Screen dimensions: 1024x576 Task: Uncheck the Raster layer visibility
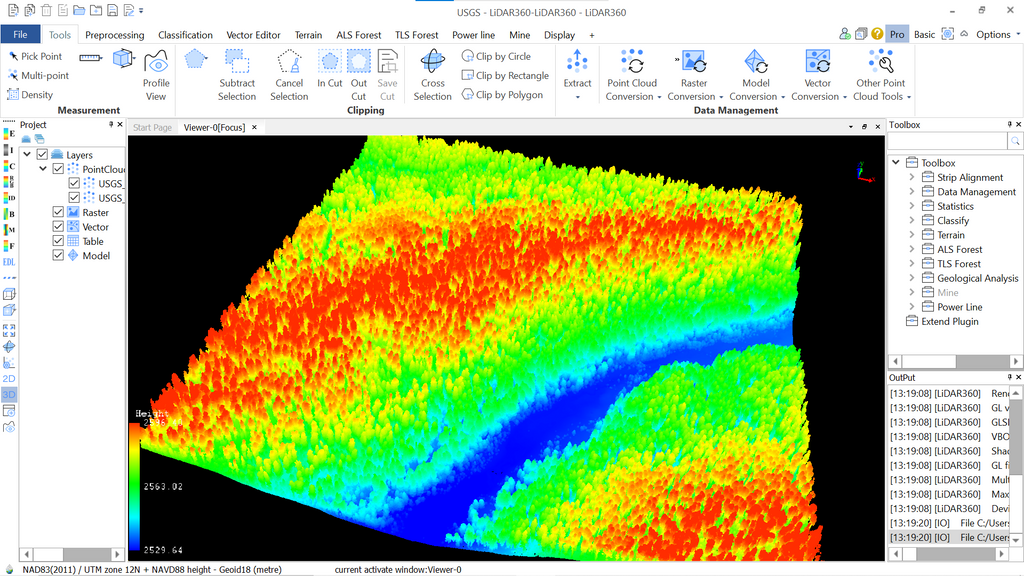click(x=58, y=212)
